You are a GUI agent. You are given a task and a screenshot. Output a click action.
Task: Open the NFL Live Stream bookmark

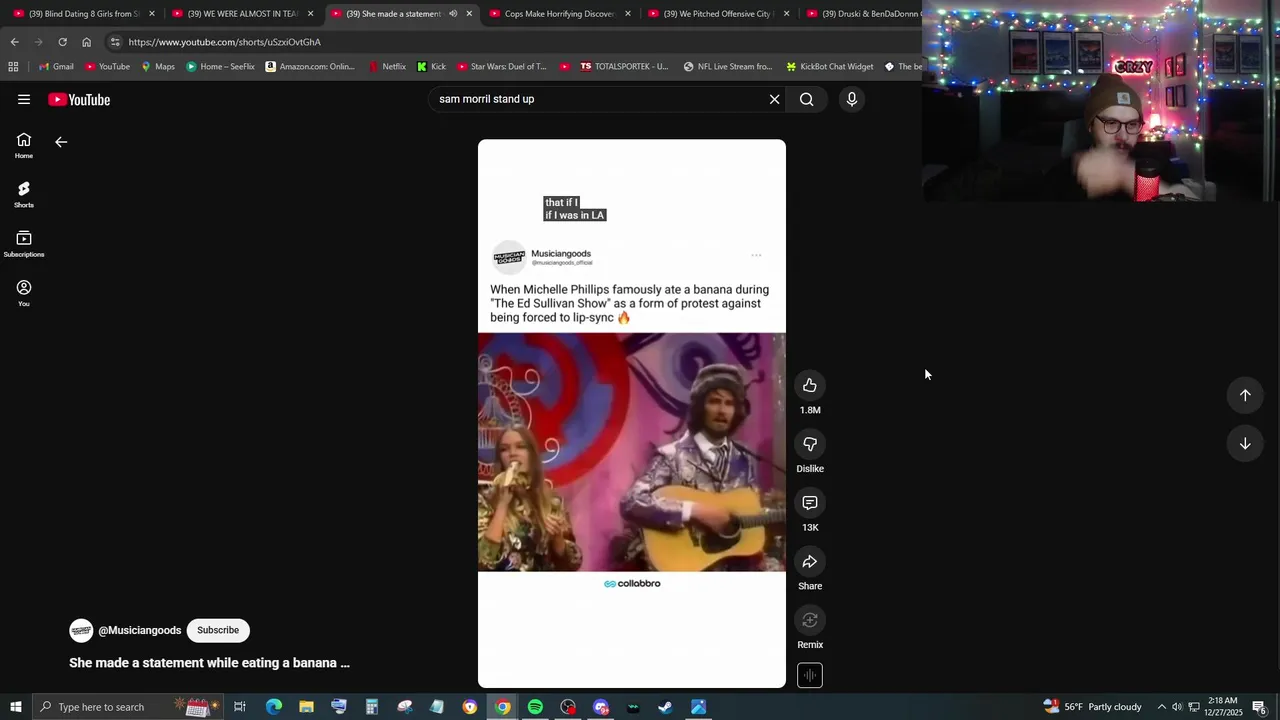[728, 67]
